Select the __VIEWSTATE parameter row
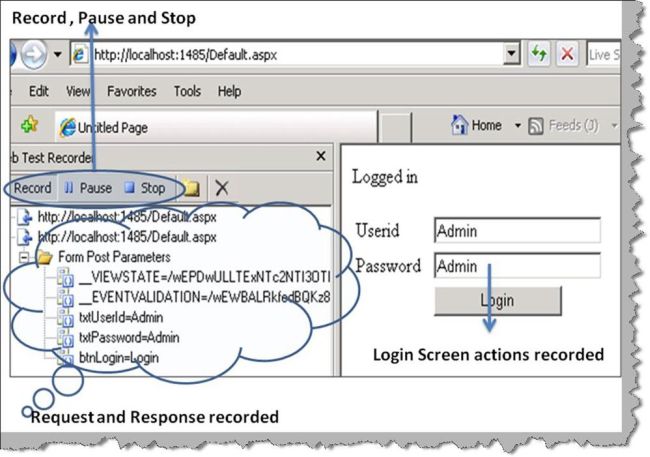Screen dimensions: 650x457 (194, 277)
